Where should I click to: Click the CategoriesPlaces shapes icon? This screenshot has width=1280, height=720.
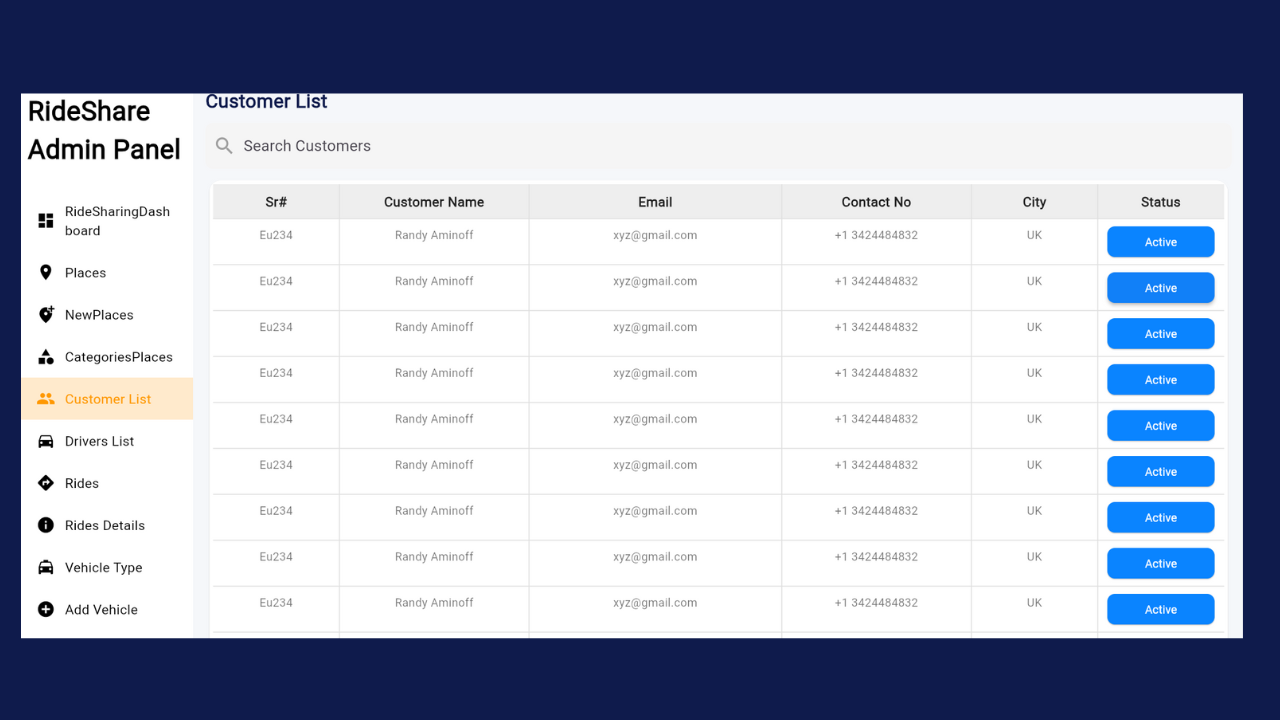coord(46,357)
